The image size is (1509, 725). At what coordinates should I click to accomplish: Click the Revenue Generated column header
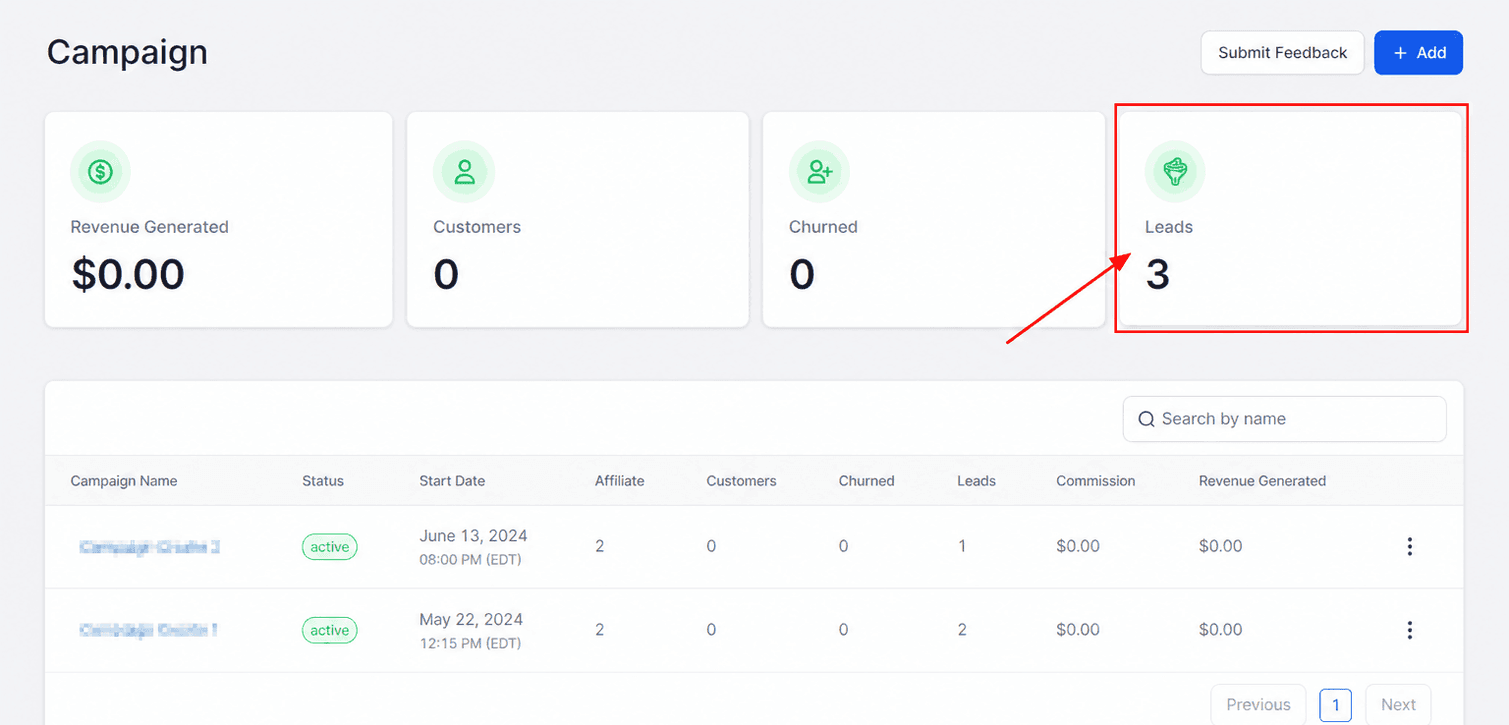point(1262,481)
